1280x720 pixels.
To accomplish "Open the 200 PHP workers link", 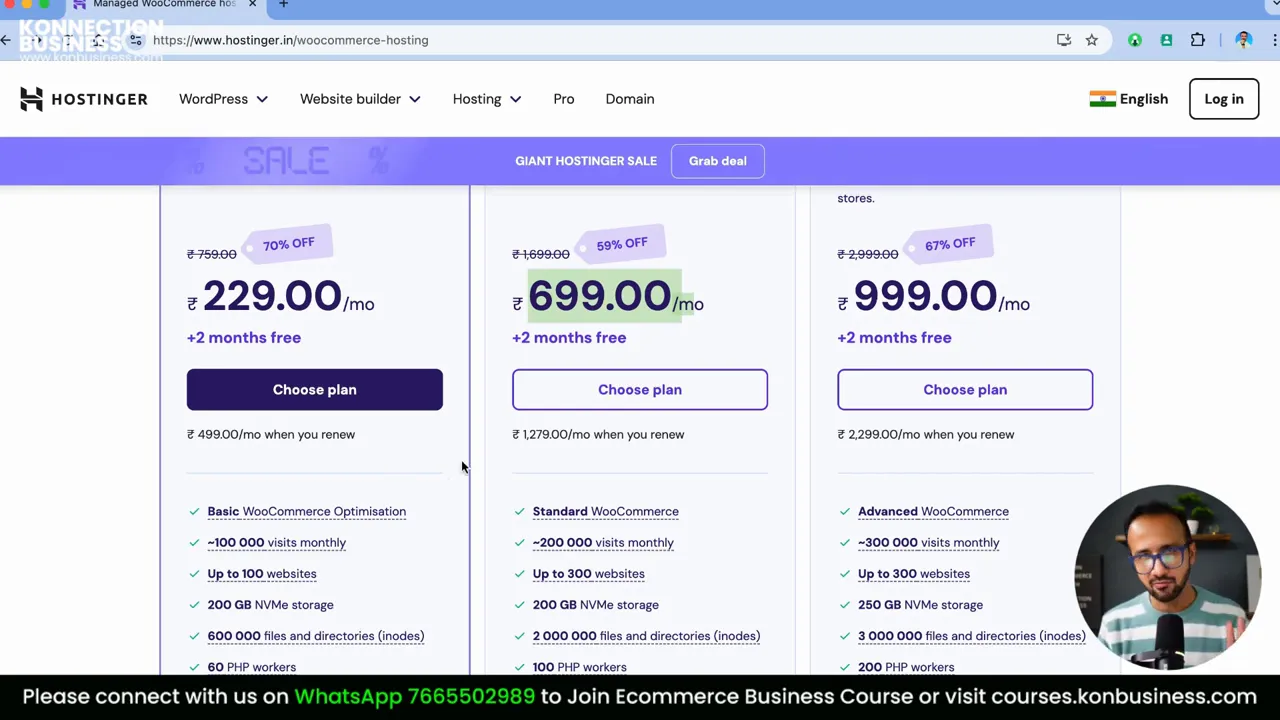I will [906, 667].
